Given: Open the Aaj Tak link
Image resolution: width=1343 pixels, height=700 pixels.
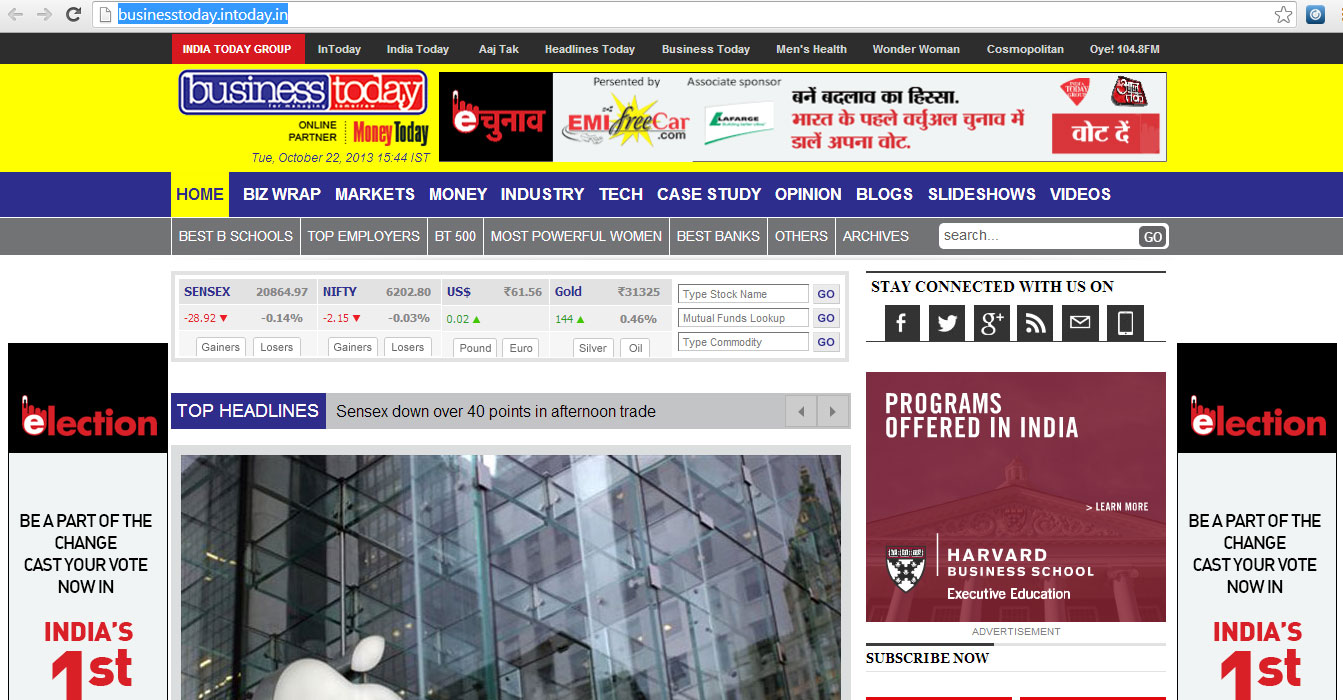Looking at the screenshot, I should tap(499, 49).
